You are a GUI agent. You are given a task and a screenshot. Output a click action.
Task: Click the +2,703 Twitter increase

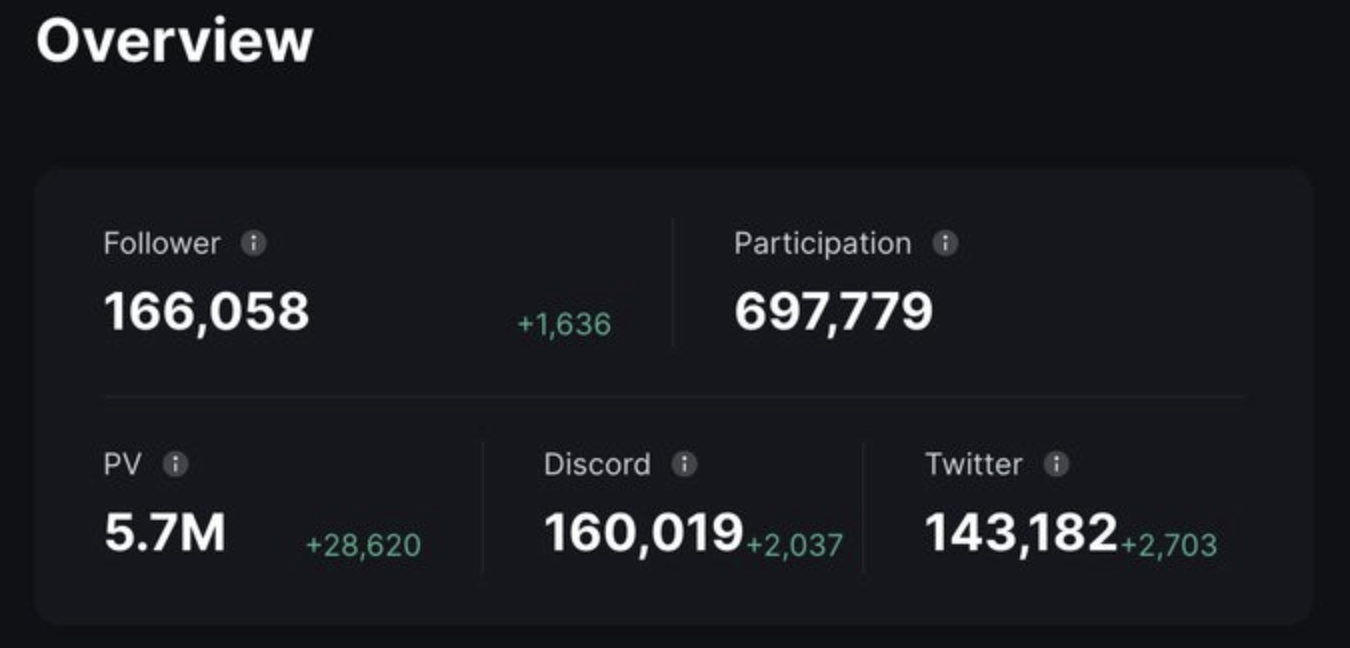tap(1168, 545)
